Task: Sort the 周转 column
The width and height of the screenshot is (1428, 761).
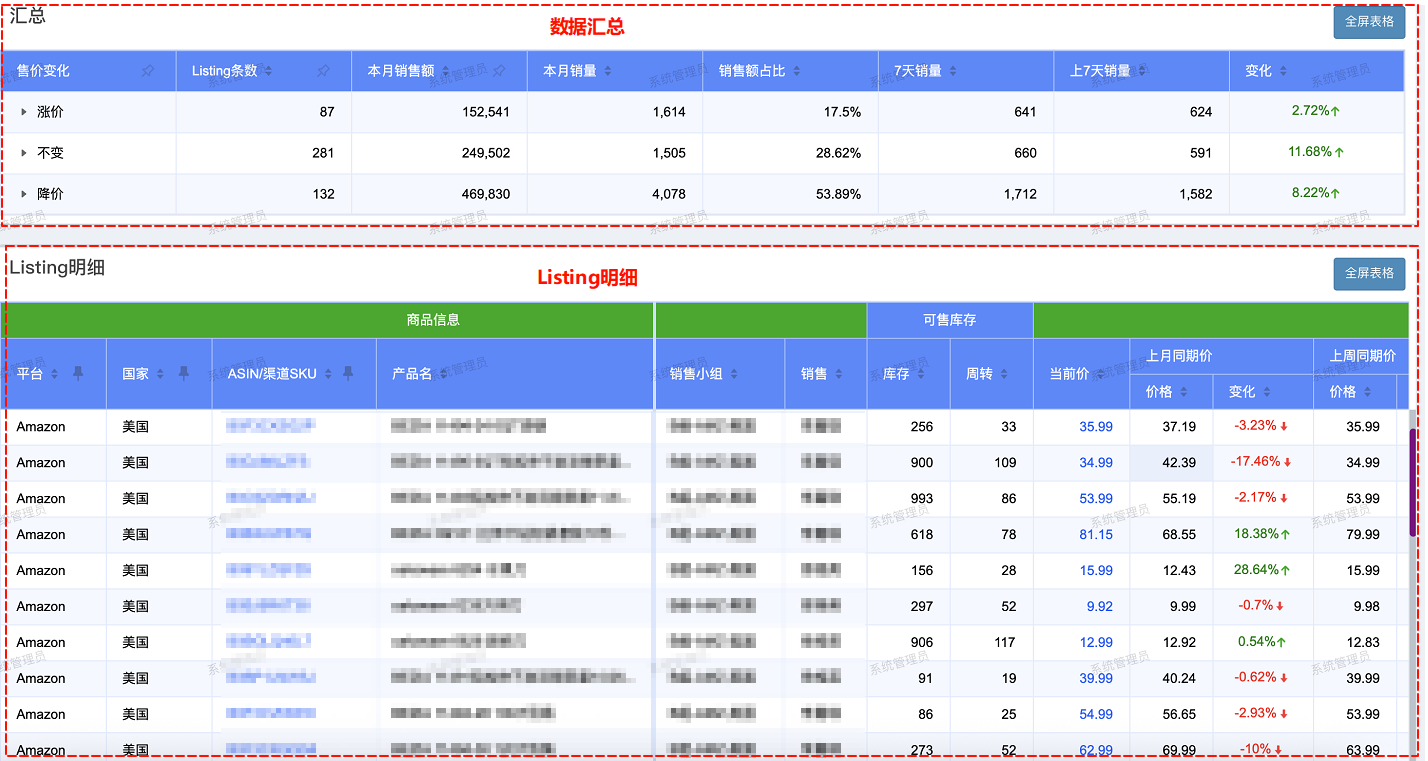Action: click(1003, 374)
